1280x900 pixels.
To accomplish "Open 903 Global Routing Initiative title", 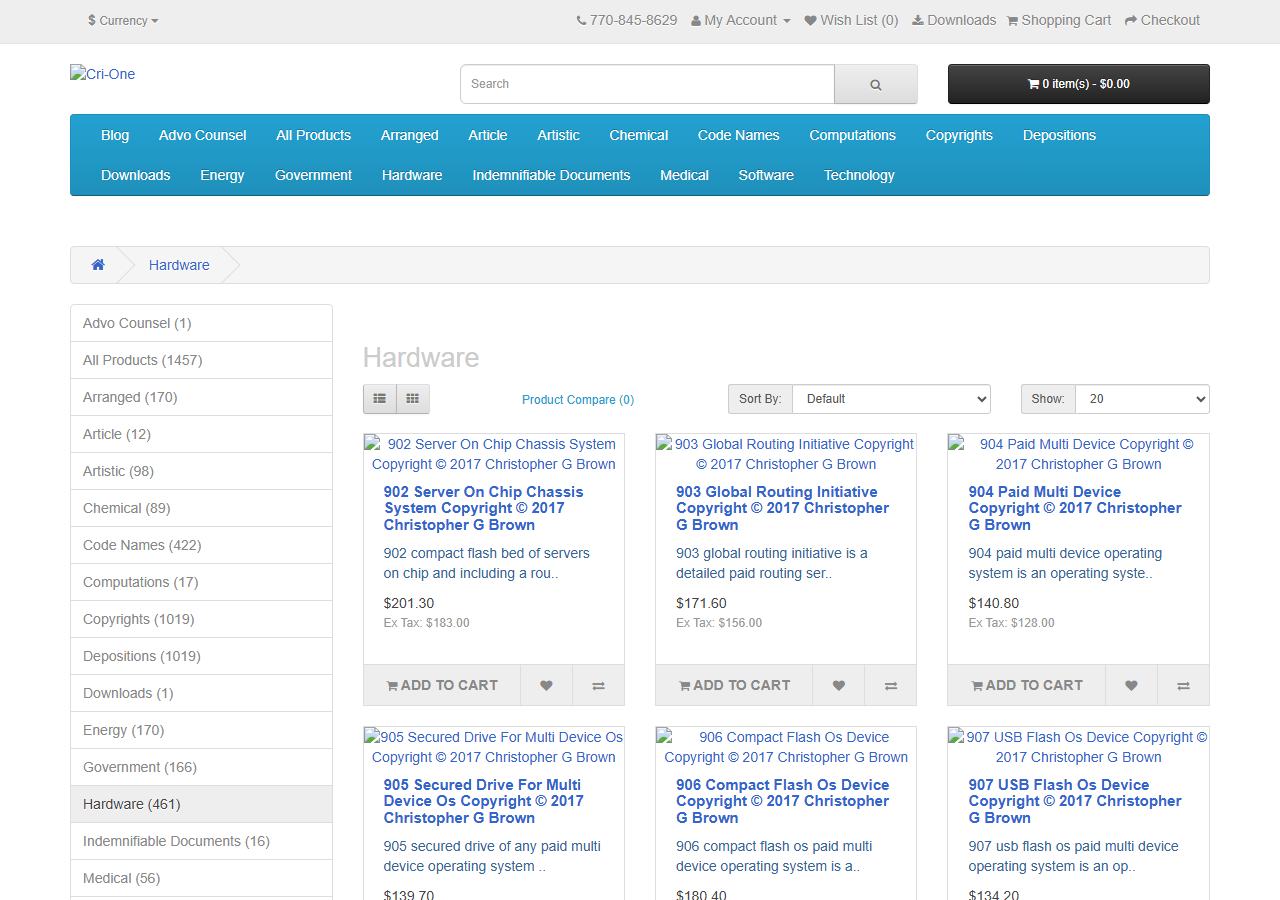I will 782,508.
